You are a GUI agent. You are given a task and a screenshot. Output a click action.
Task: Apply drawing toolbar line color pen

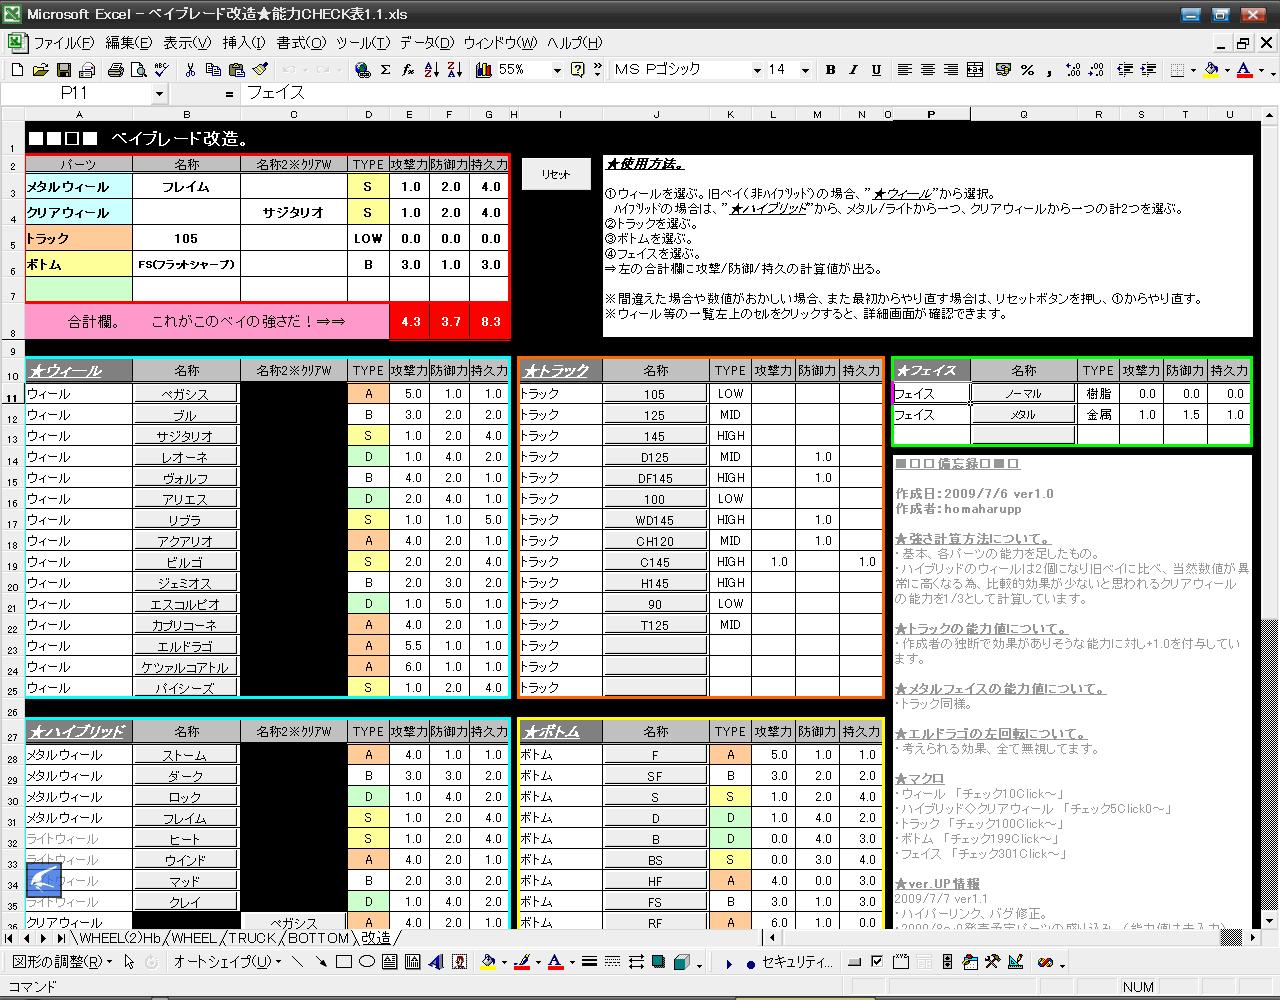click(x=522, y=963)
